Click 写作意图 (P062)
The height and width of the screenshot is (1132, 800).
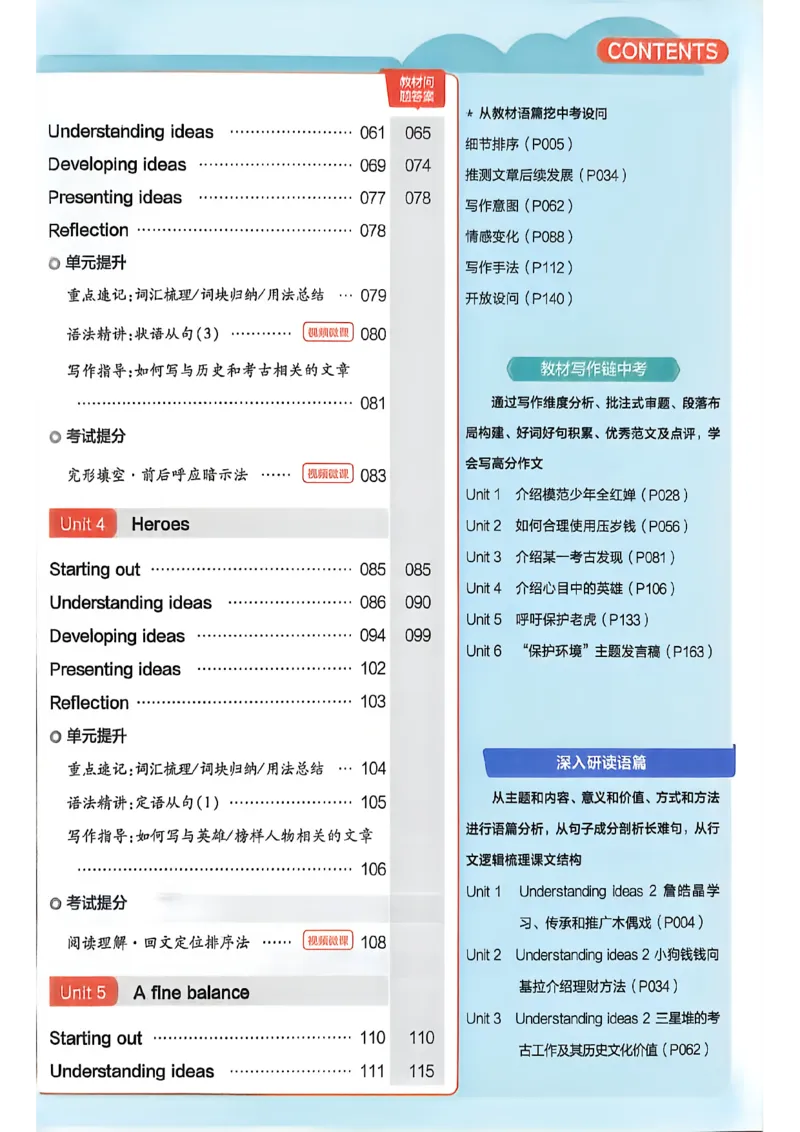(x=518, y=206)
